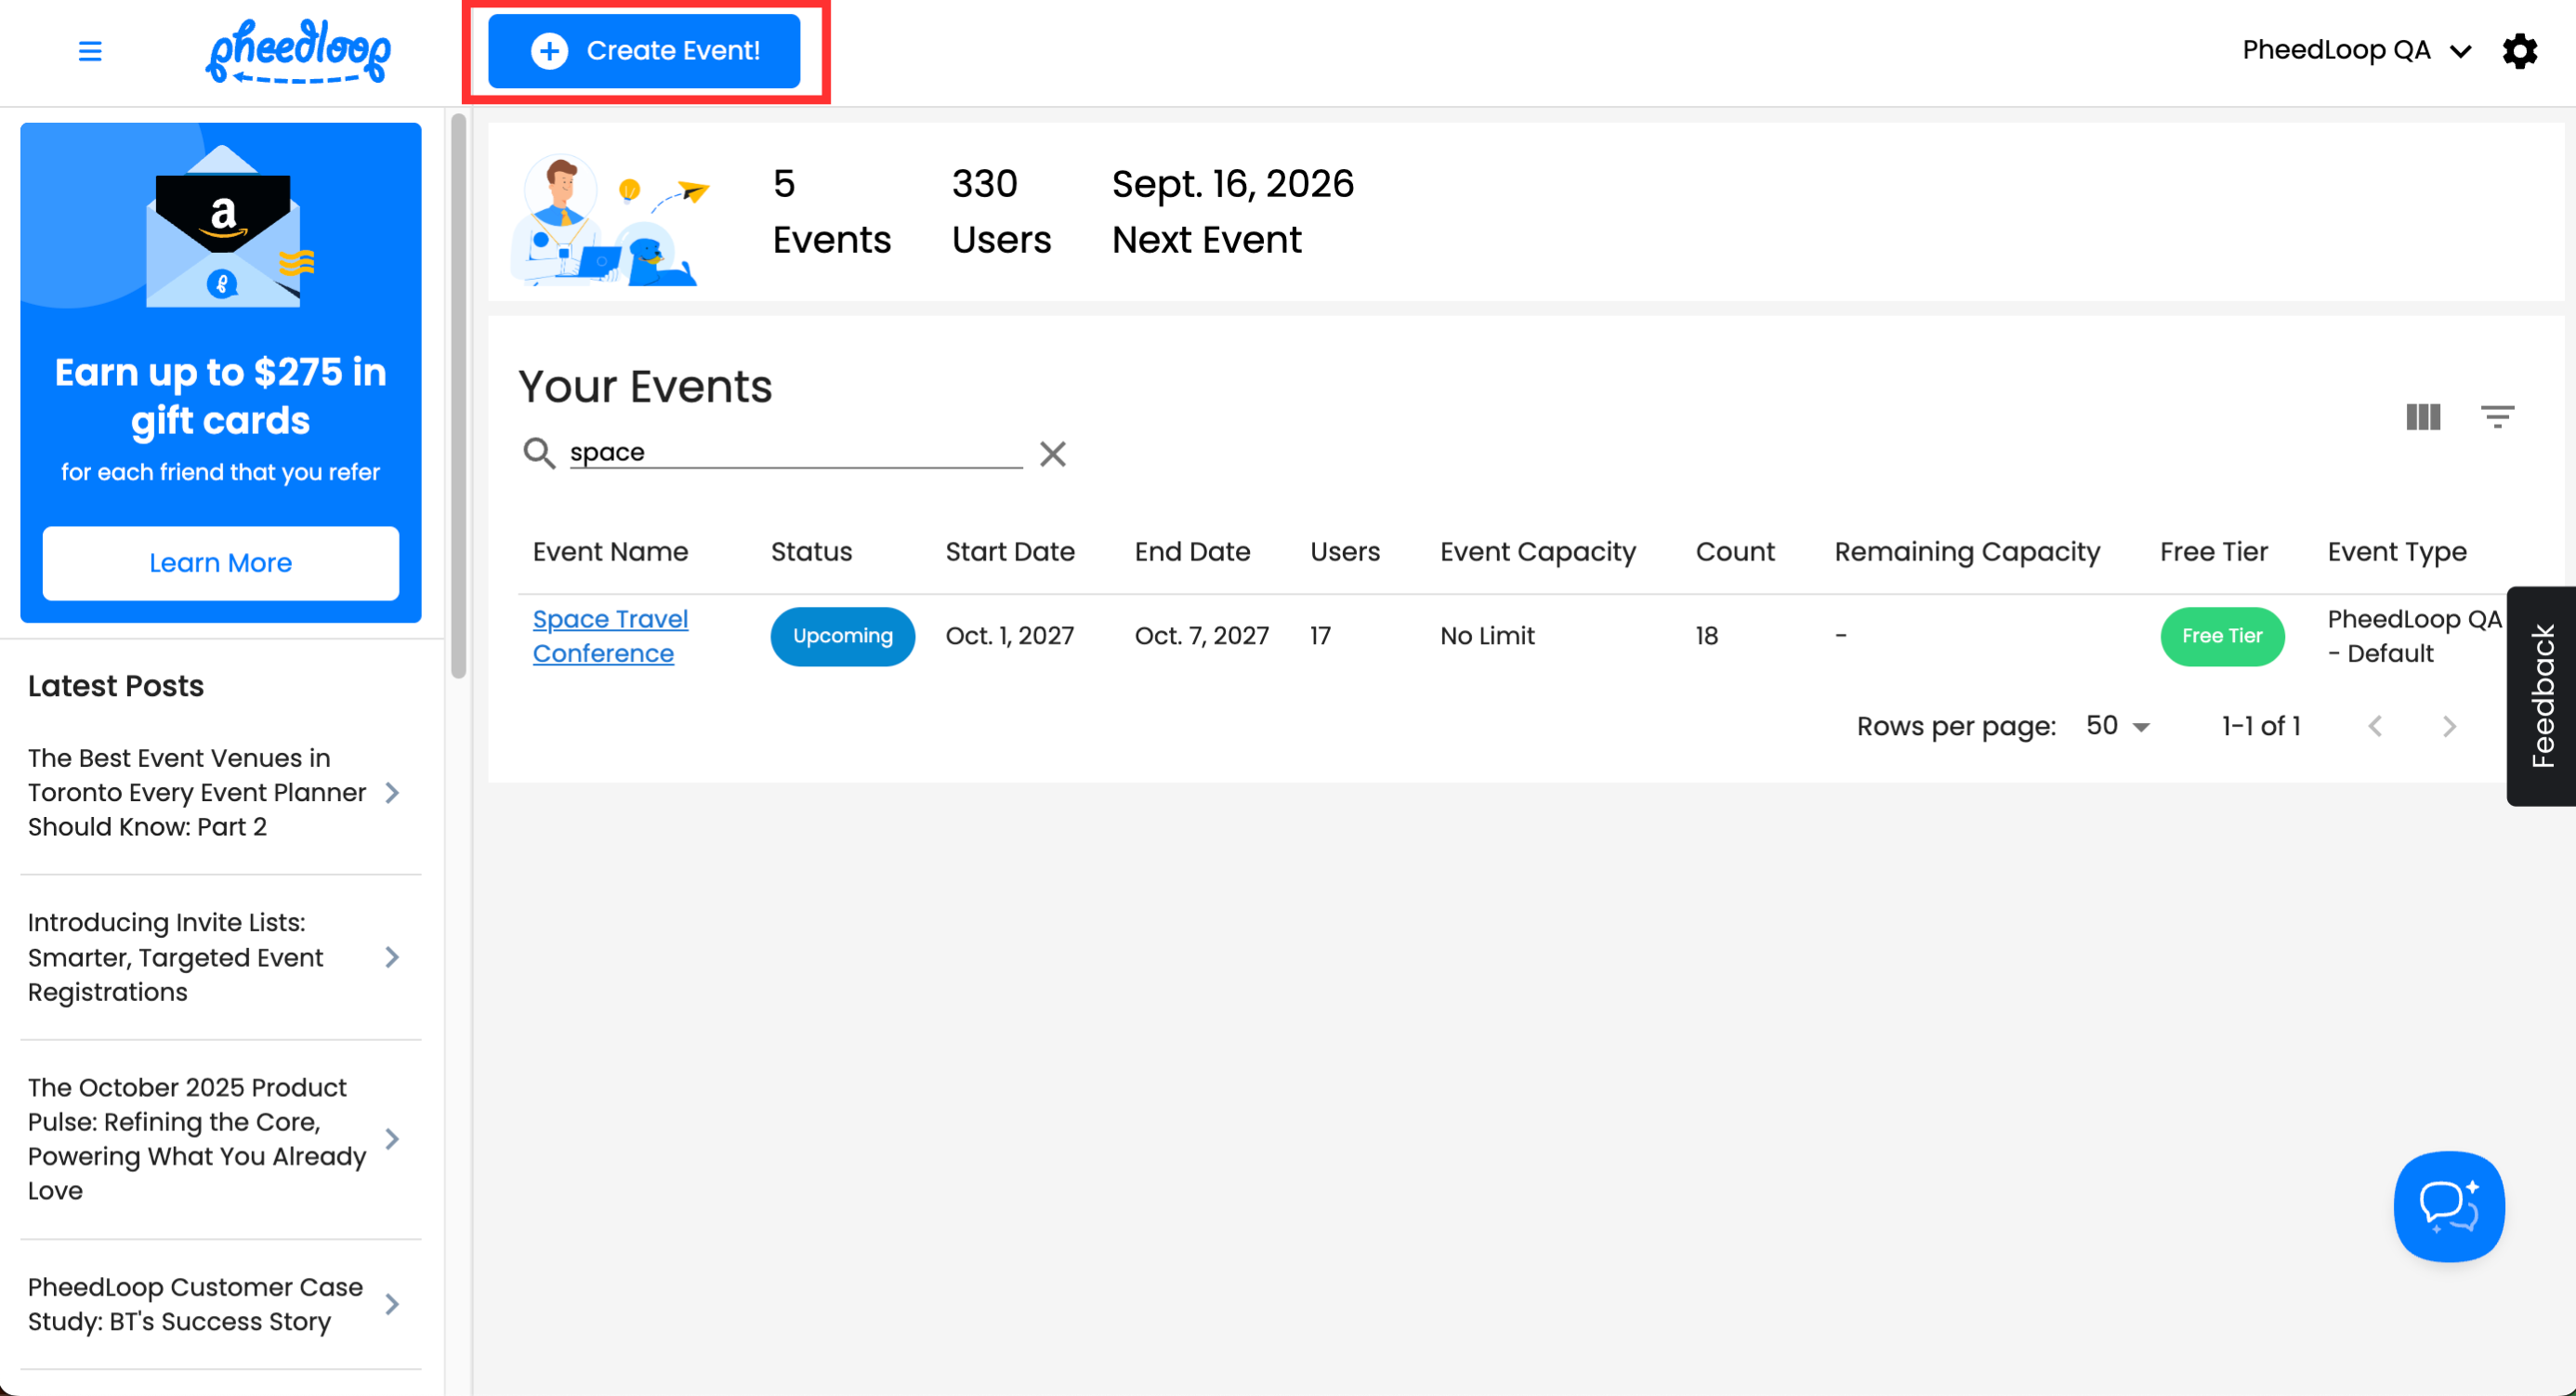Open the hamburger menu icon
Image resolution: width=2576 pixels, height=1396 pixels.
(90, 51)
